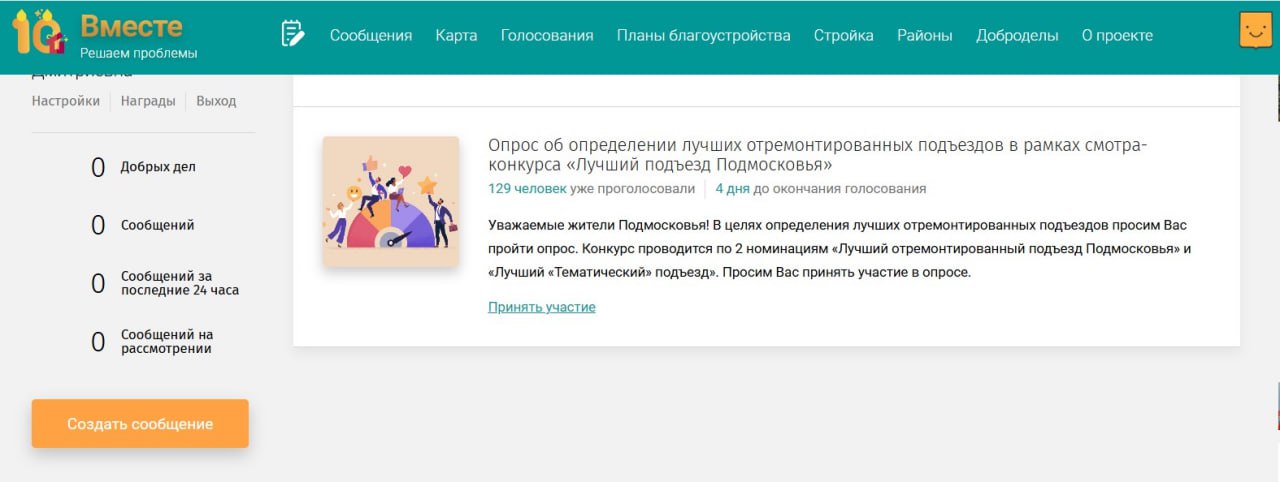The image size is (1280, 482).
Task: View the Награды link in sidebar
Action: (148, 101)
